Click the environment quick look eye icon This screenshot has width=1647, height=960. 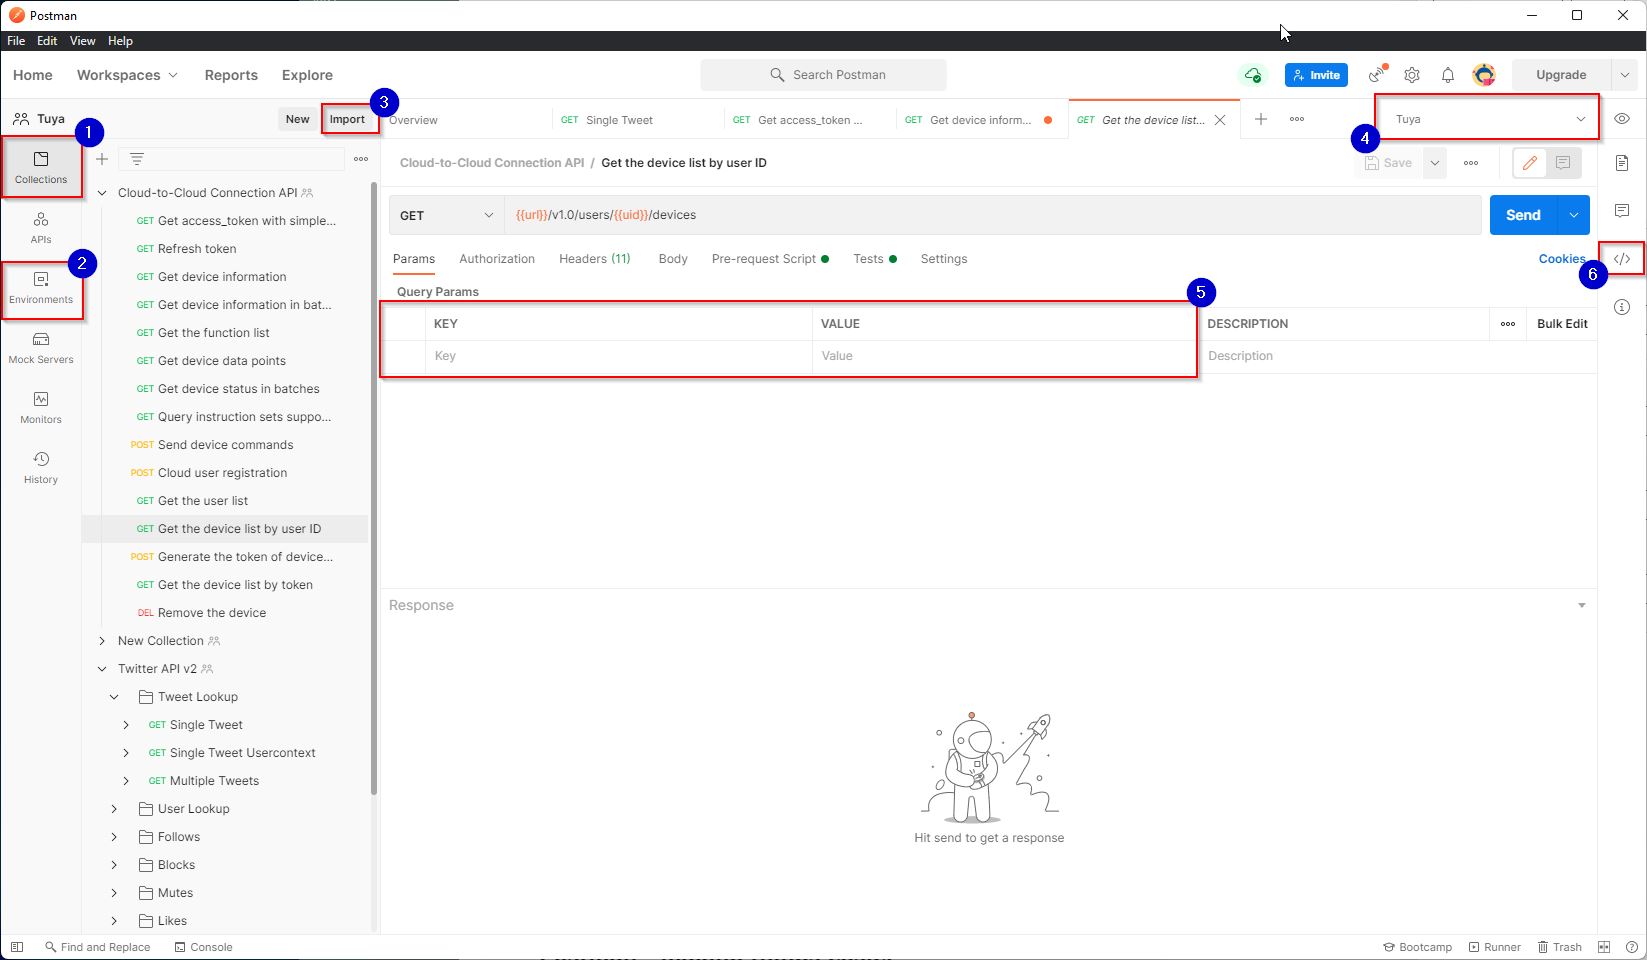pyautogui.click(x=1622, y=119)
